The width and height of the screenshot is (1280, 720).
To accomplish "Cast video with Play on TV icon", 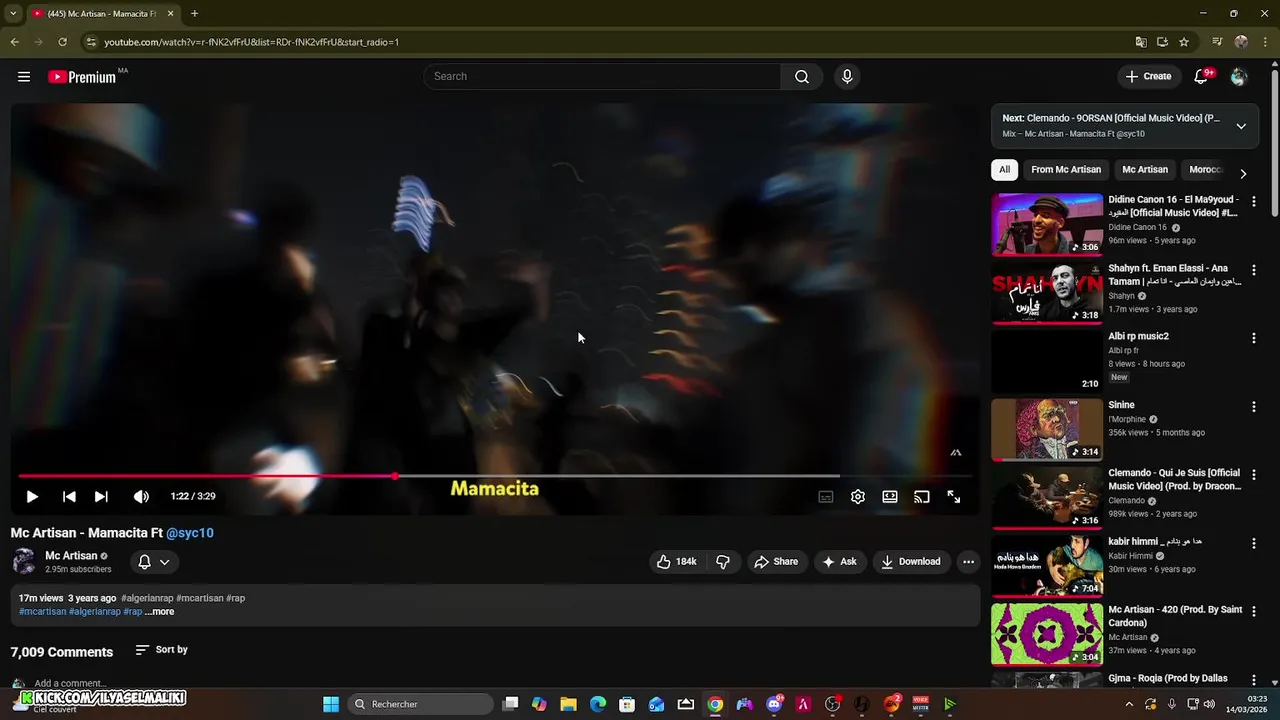I will [922, 497].
